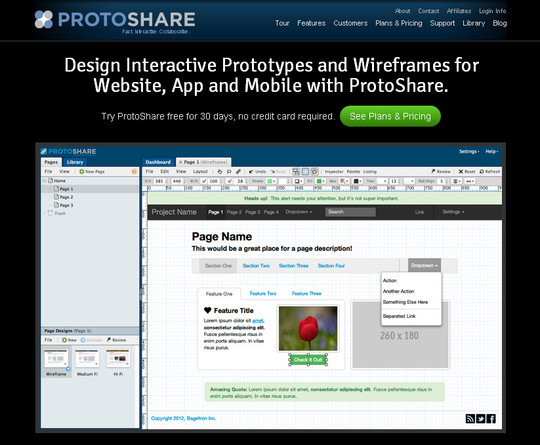This screenshot has height=445, width=540.
Task: Click the Copyright 2012, Bagelron Inc. link
Action: point(184,418)
